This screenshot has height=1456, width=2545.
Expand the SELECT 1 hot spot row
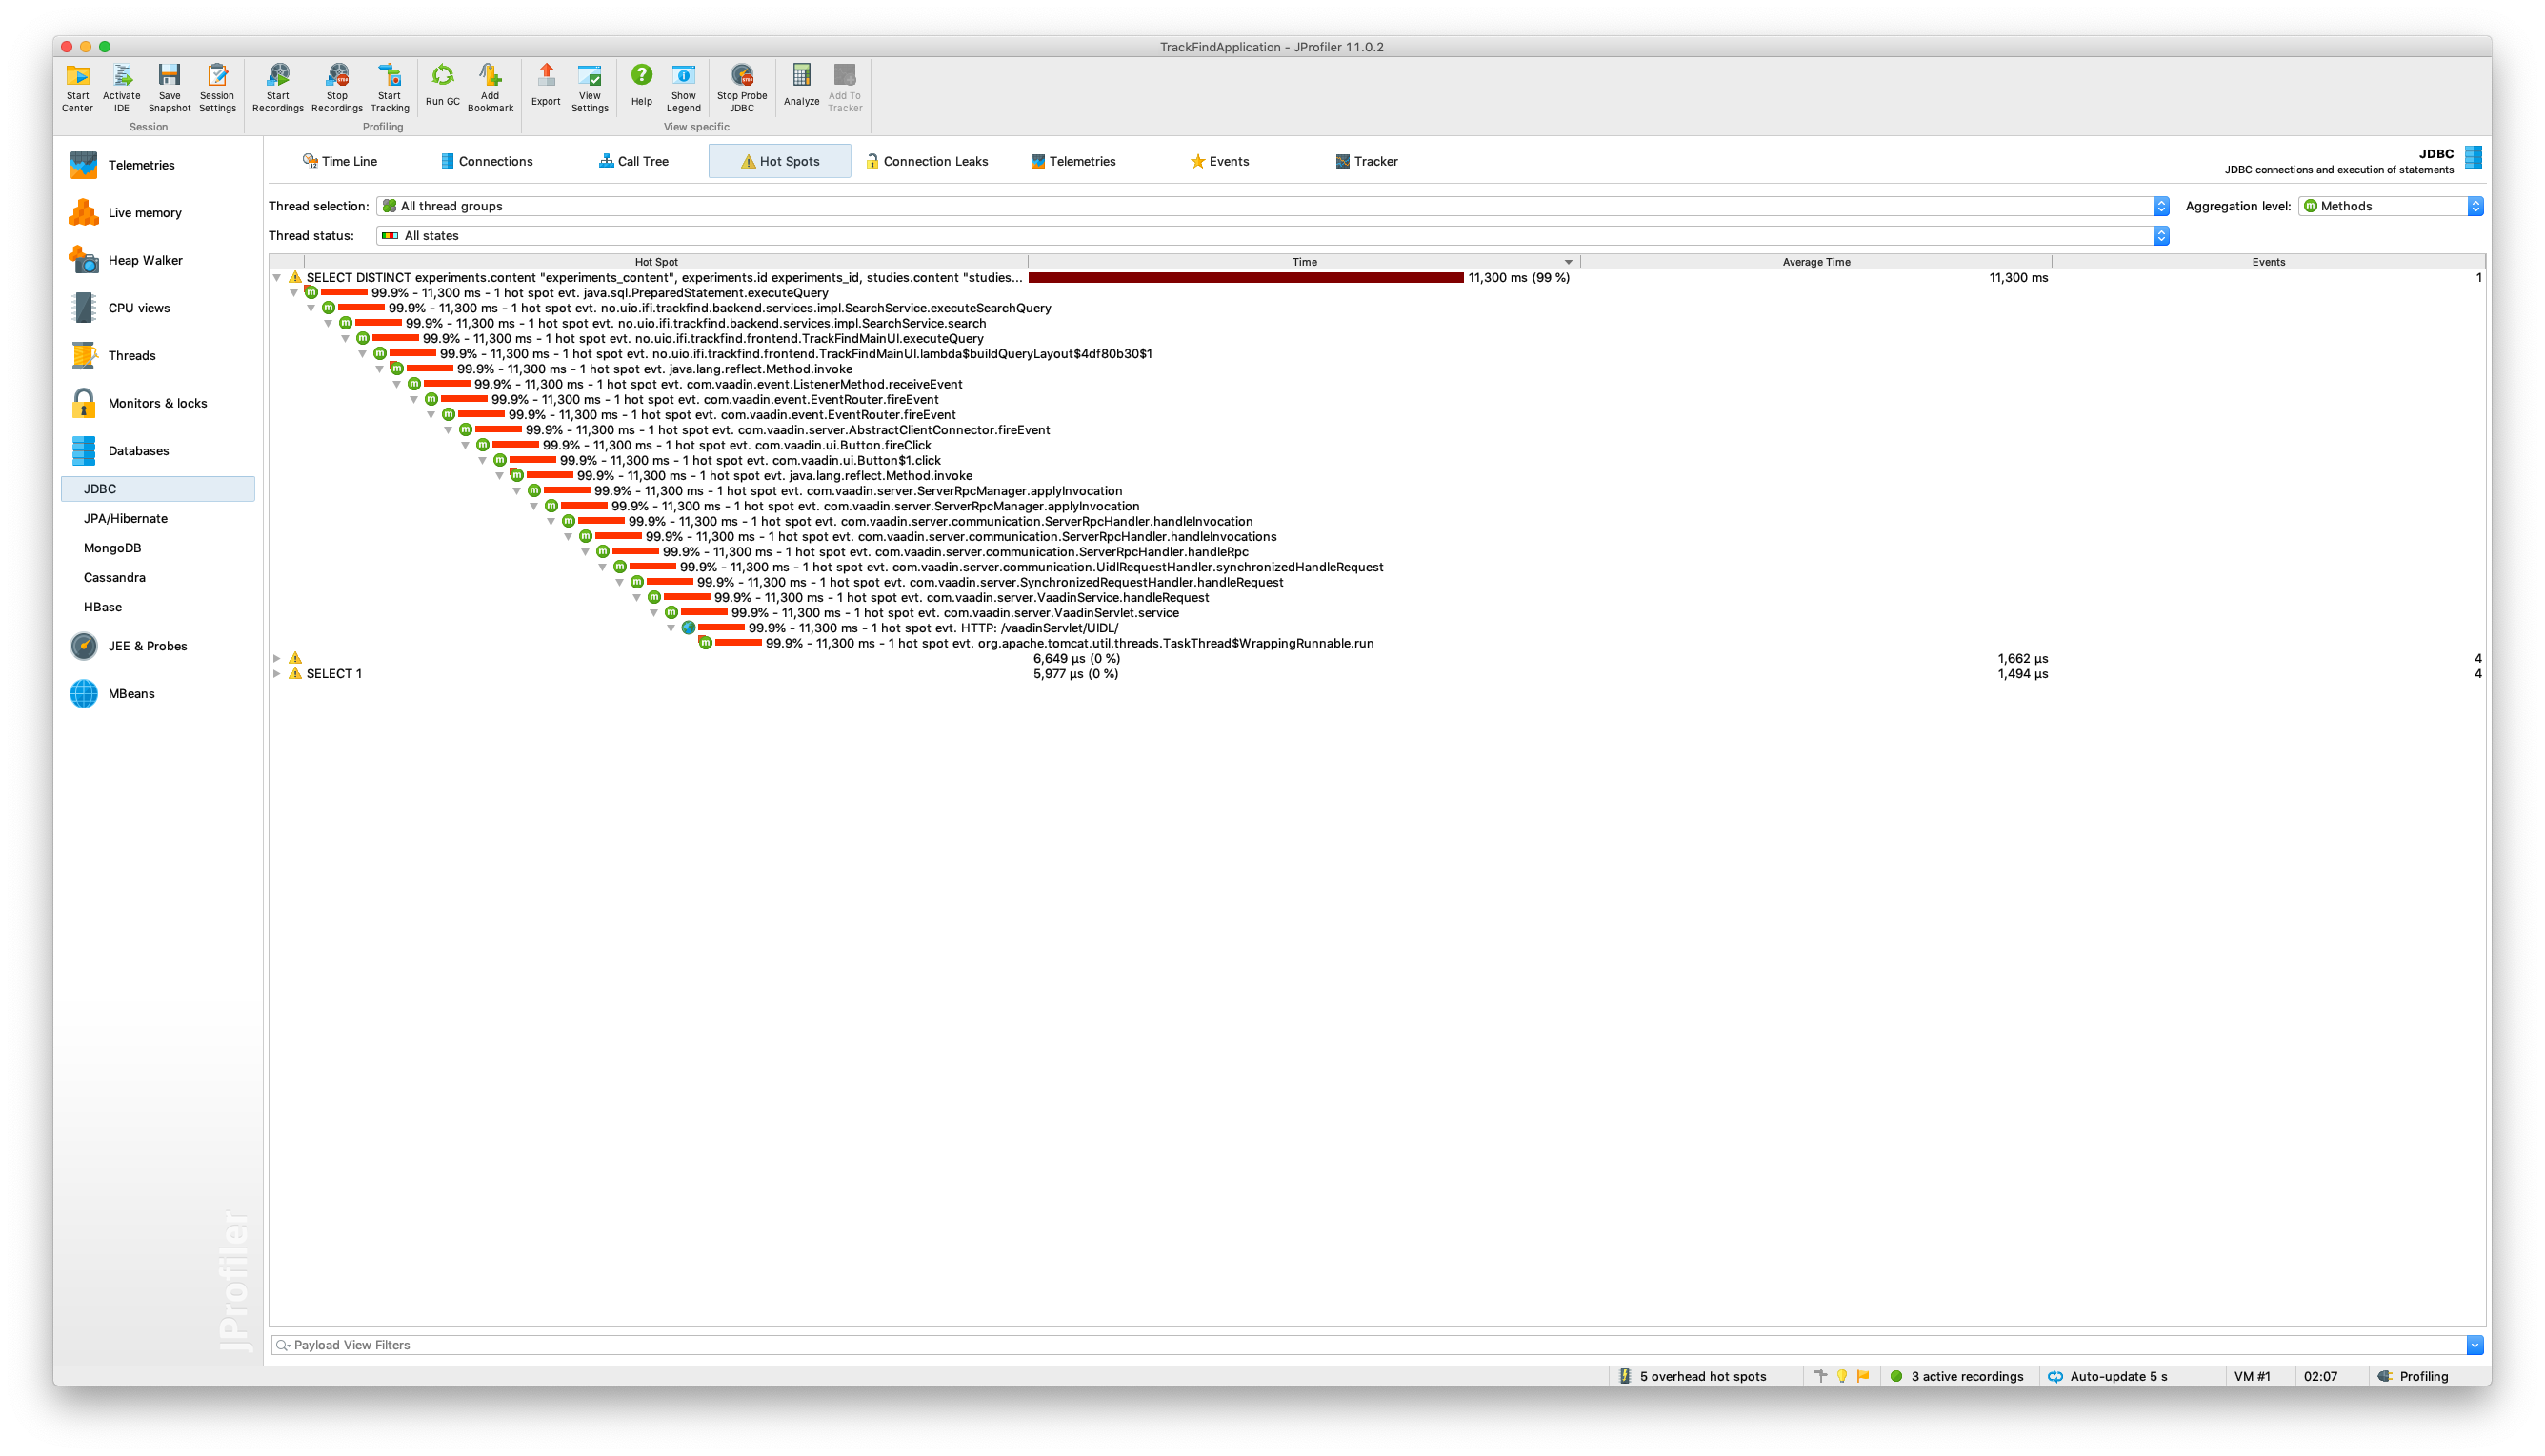[x=277, y=674]
